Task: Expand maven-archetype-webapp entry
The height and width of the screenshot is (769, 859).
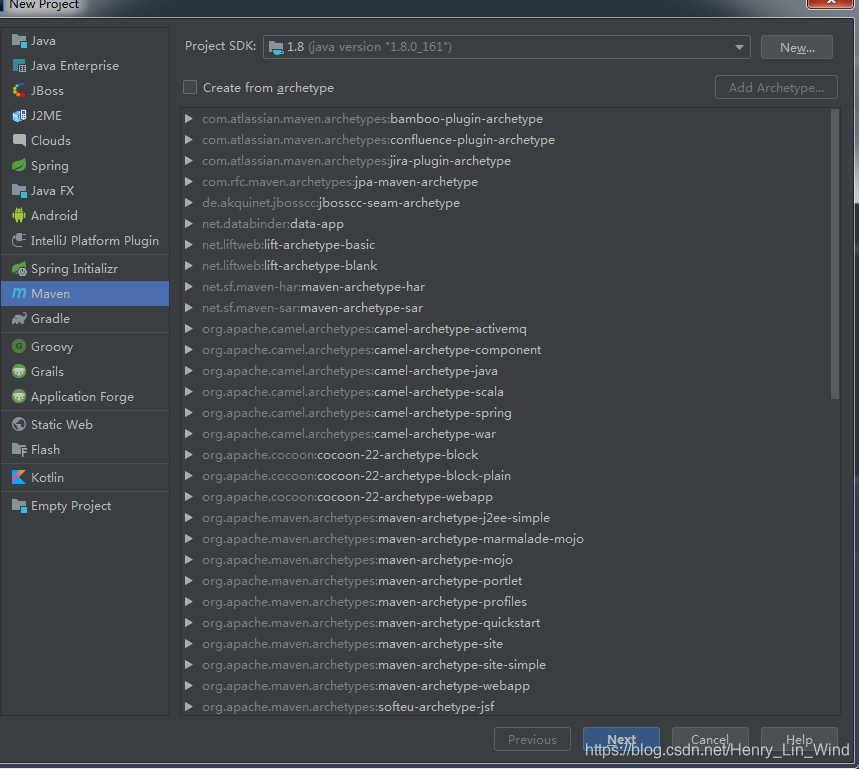Action: (188, 686)
